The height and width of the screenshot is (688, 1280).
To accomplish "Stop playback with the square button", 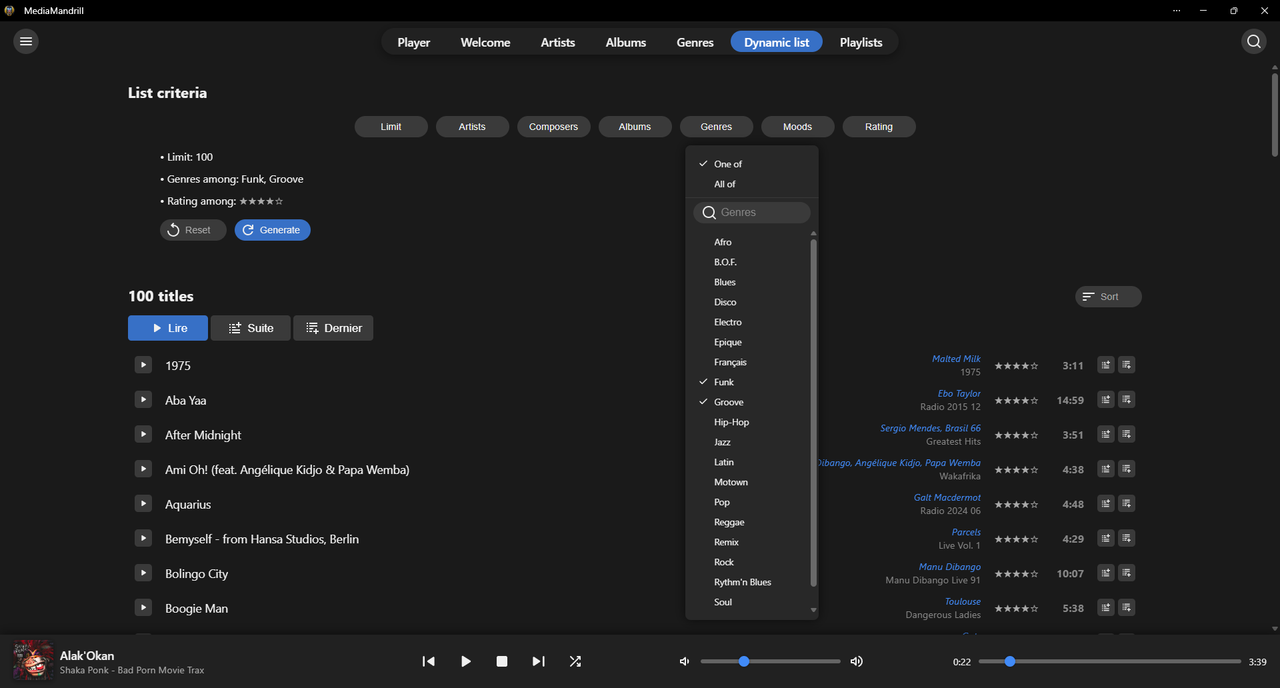I will 502,661.
